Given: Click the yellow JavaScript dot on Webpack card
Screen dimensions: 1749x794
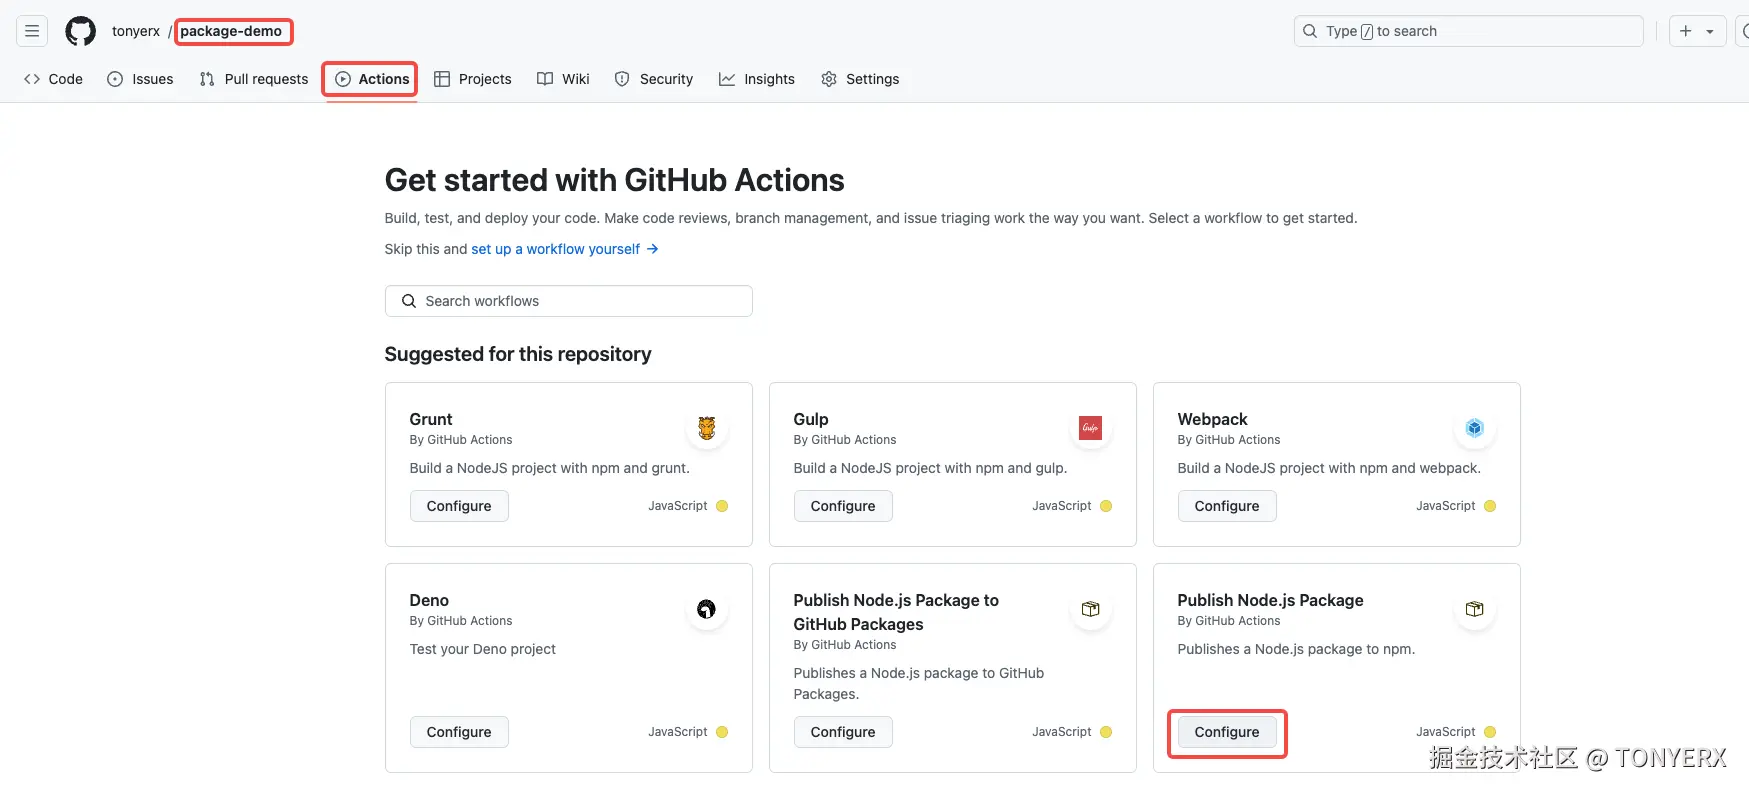Looking at the screenshot, I should [x=1490, y=506].
